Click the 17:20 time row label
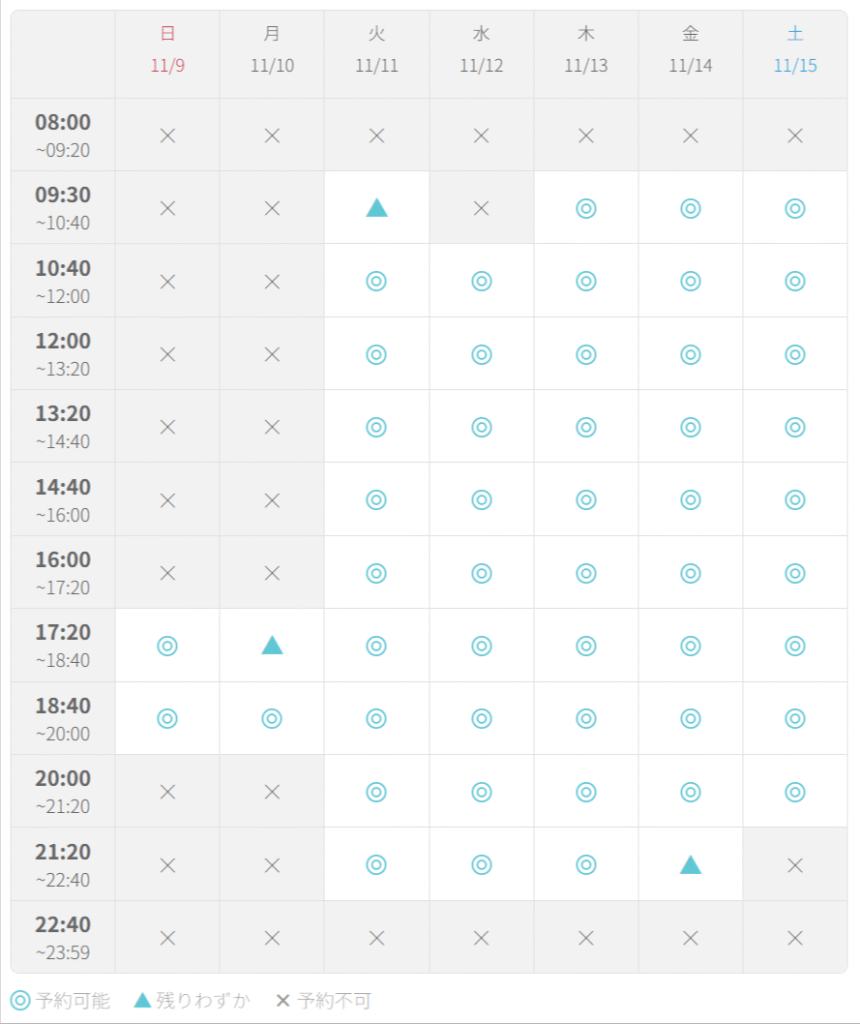 63,645
